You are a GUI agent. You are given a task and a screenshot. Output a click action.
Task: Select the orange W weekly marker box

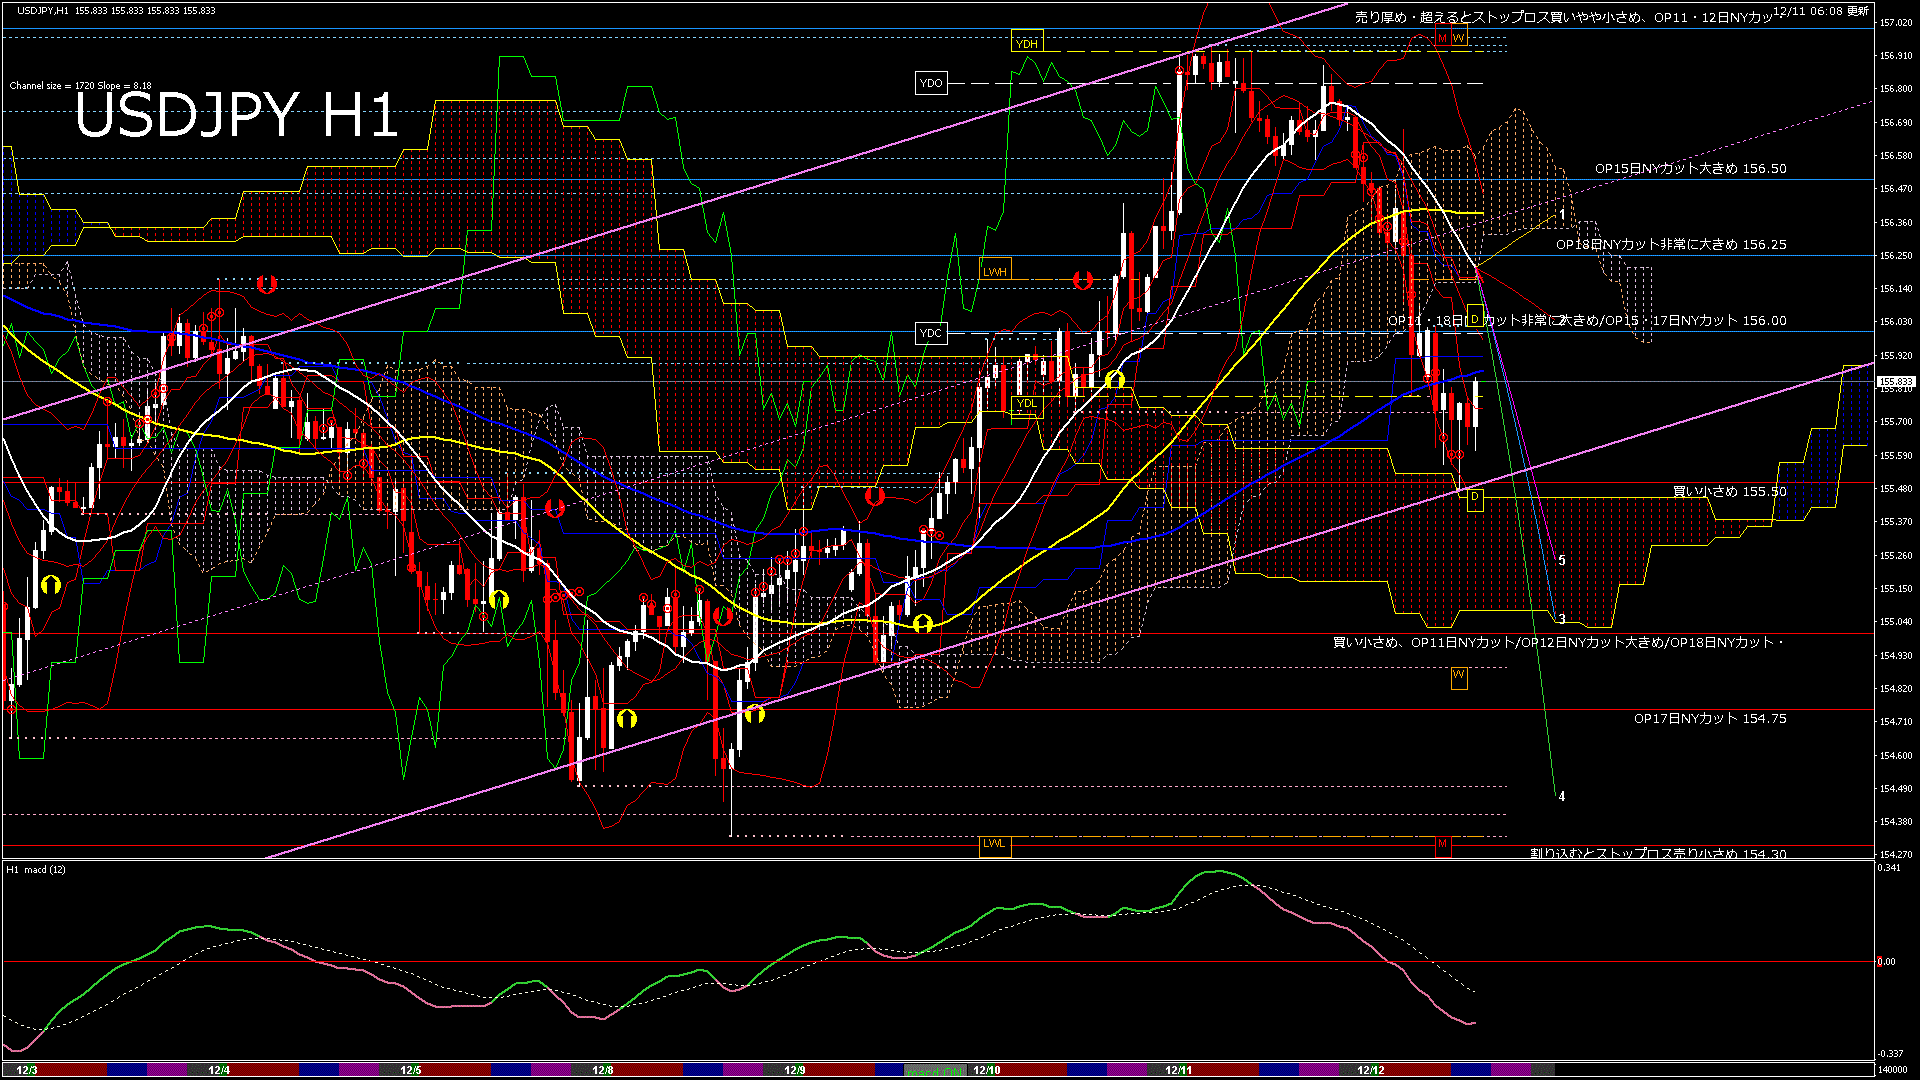(1460, 37)
